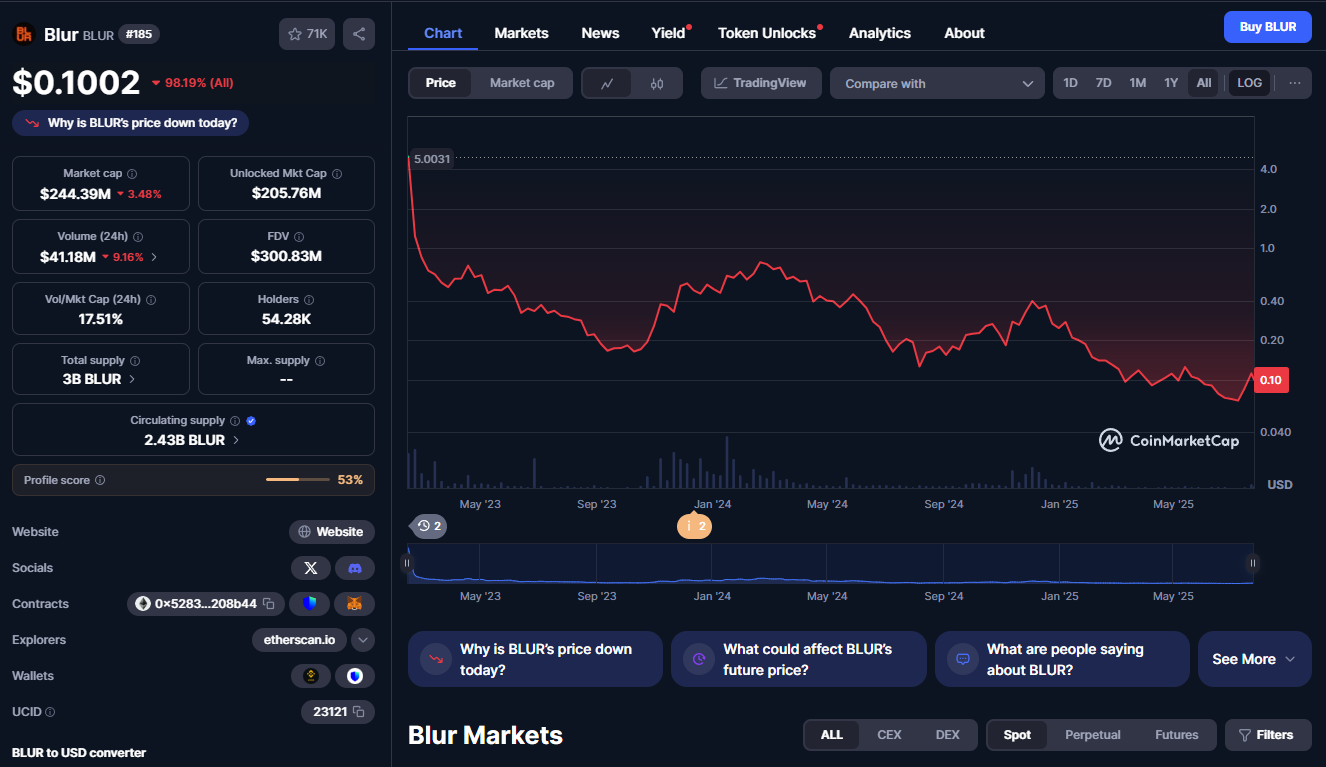Select the Price chart toggle

[441, 83]
